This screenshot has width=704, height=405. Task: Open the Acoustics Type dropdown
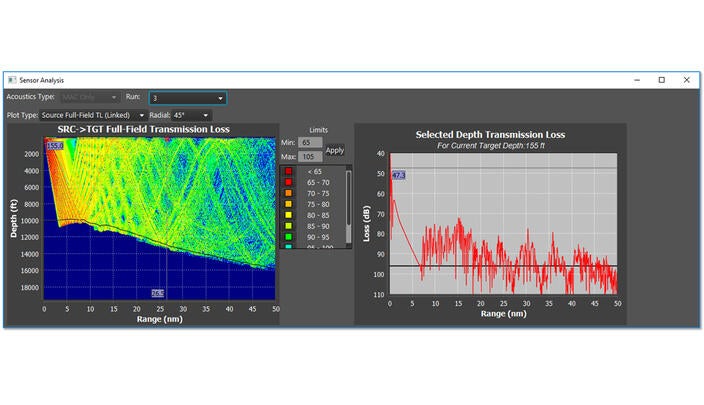coord(90,98)
